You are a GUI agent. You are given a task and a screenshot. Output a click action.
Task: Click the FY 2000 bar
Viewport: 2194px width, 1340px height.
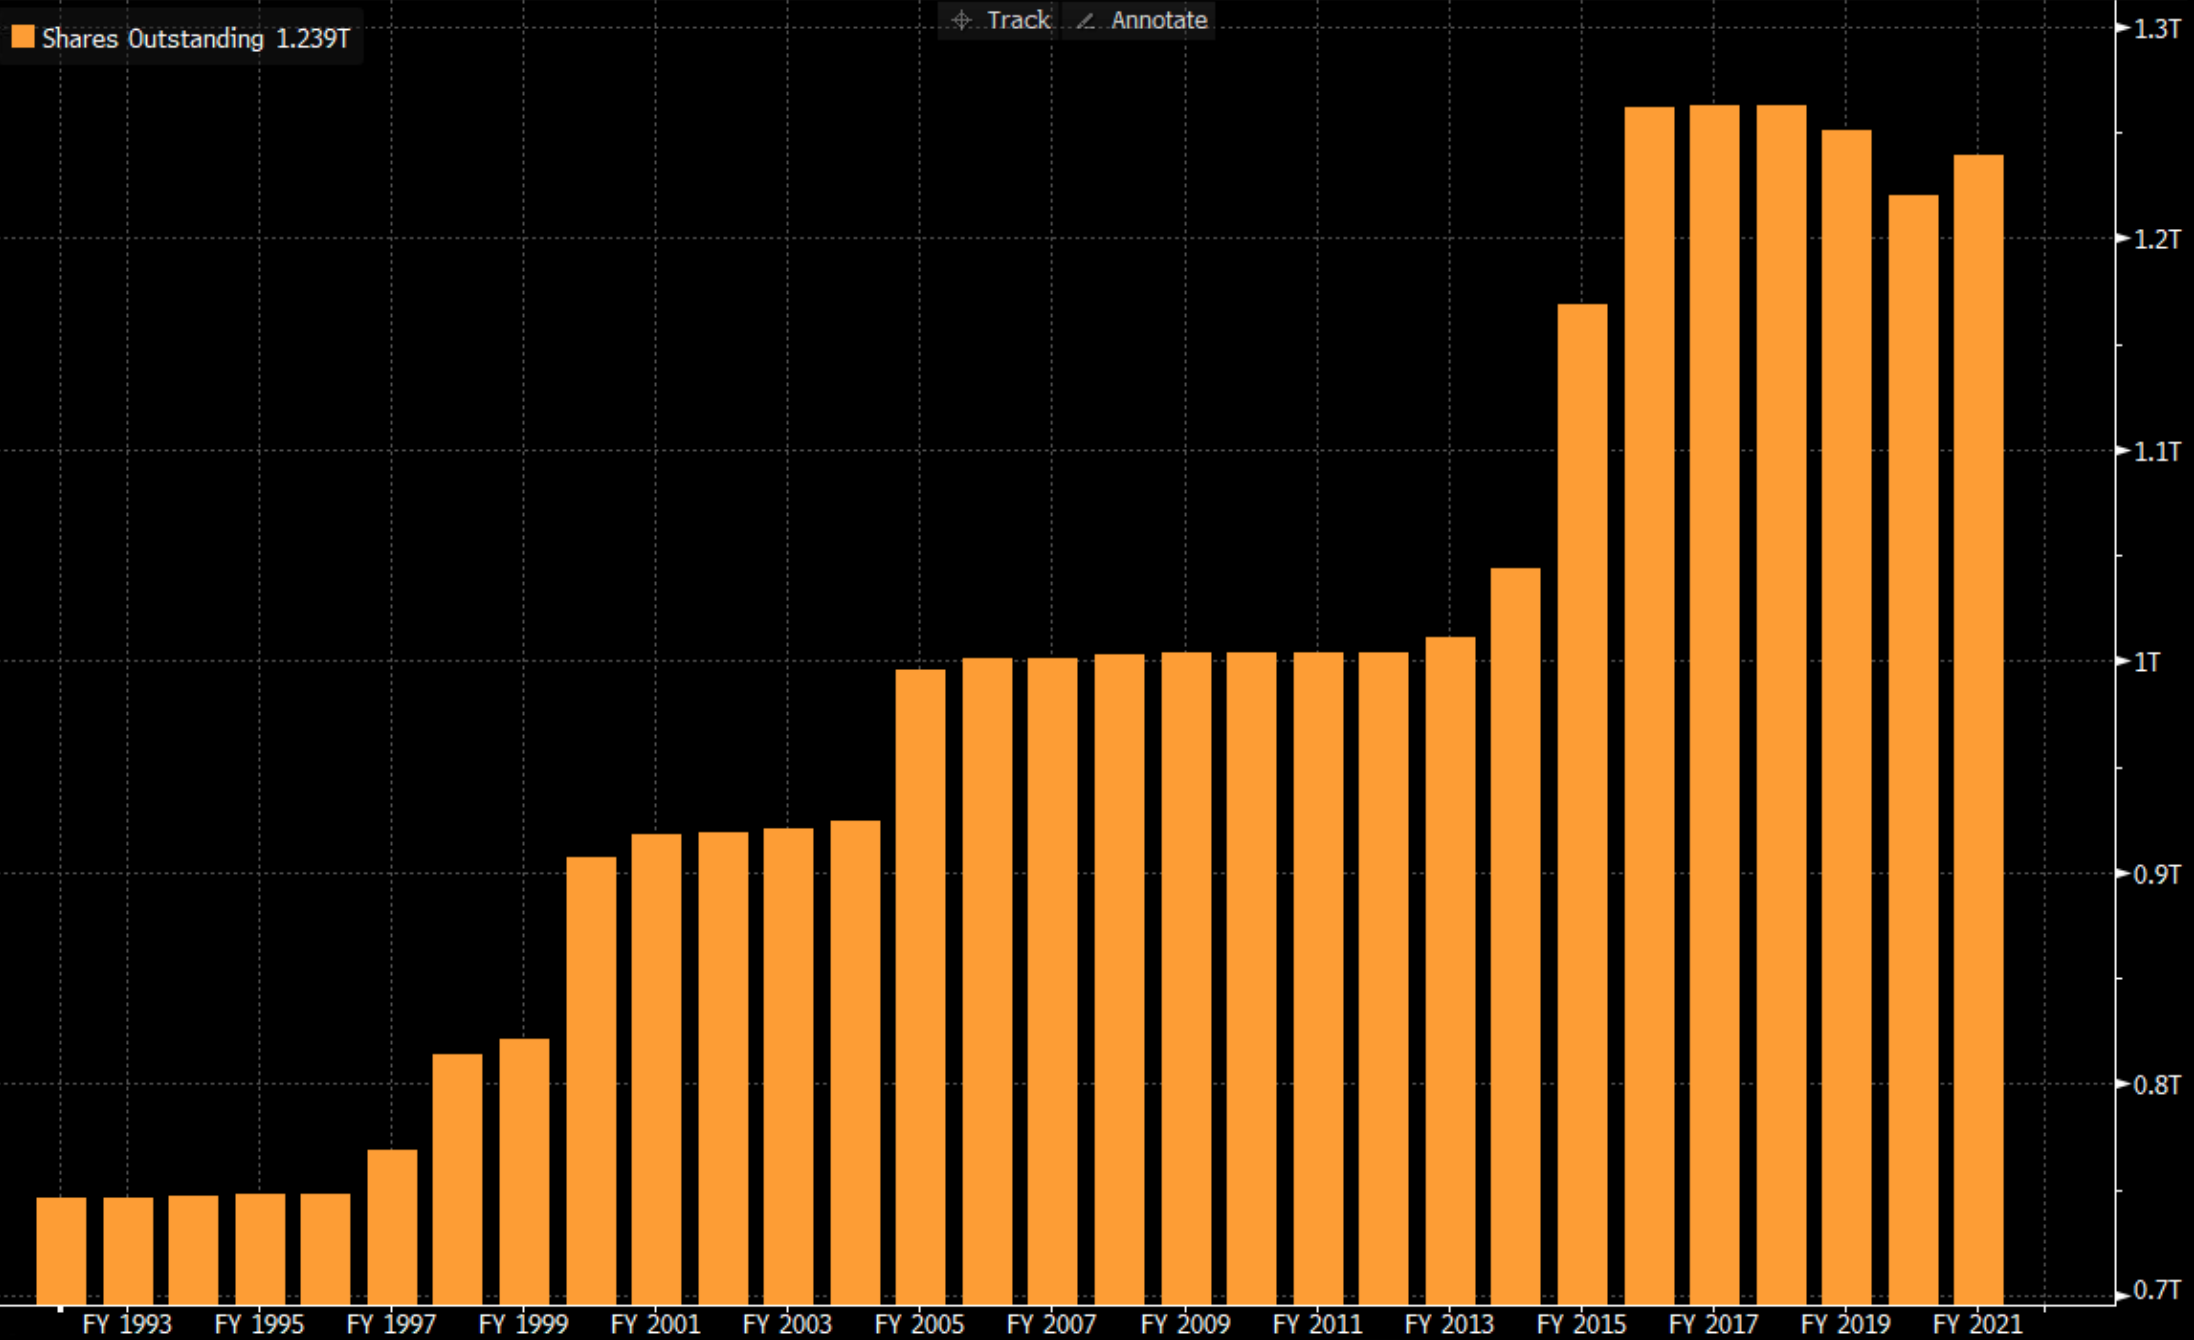591,1080
